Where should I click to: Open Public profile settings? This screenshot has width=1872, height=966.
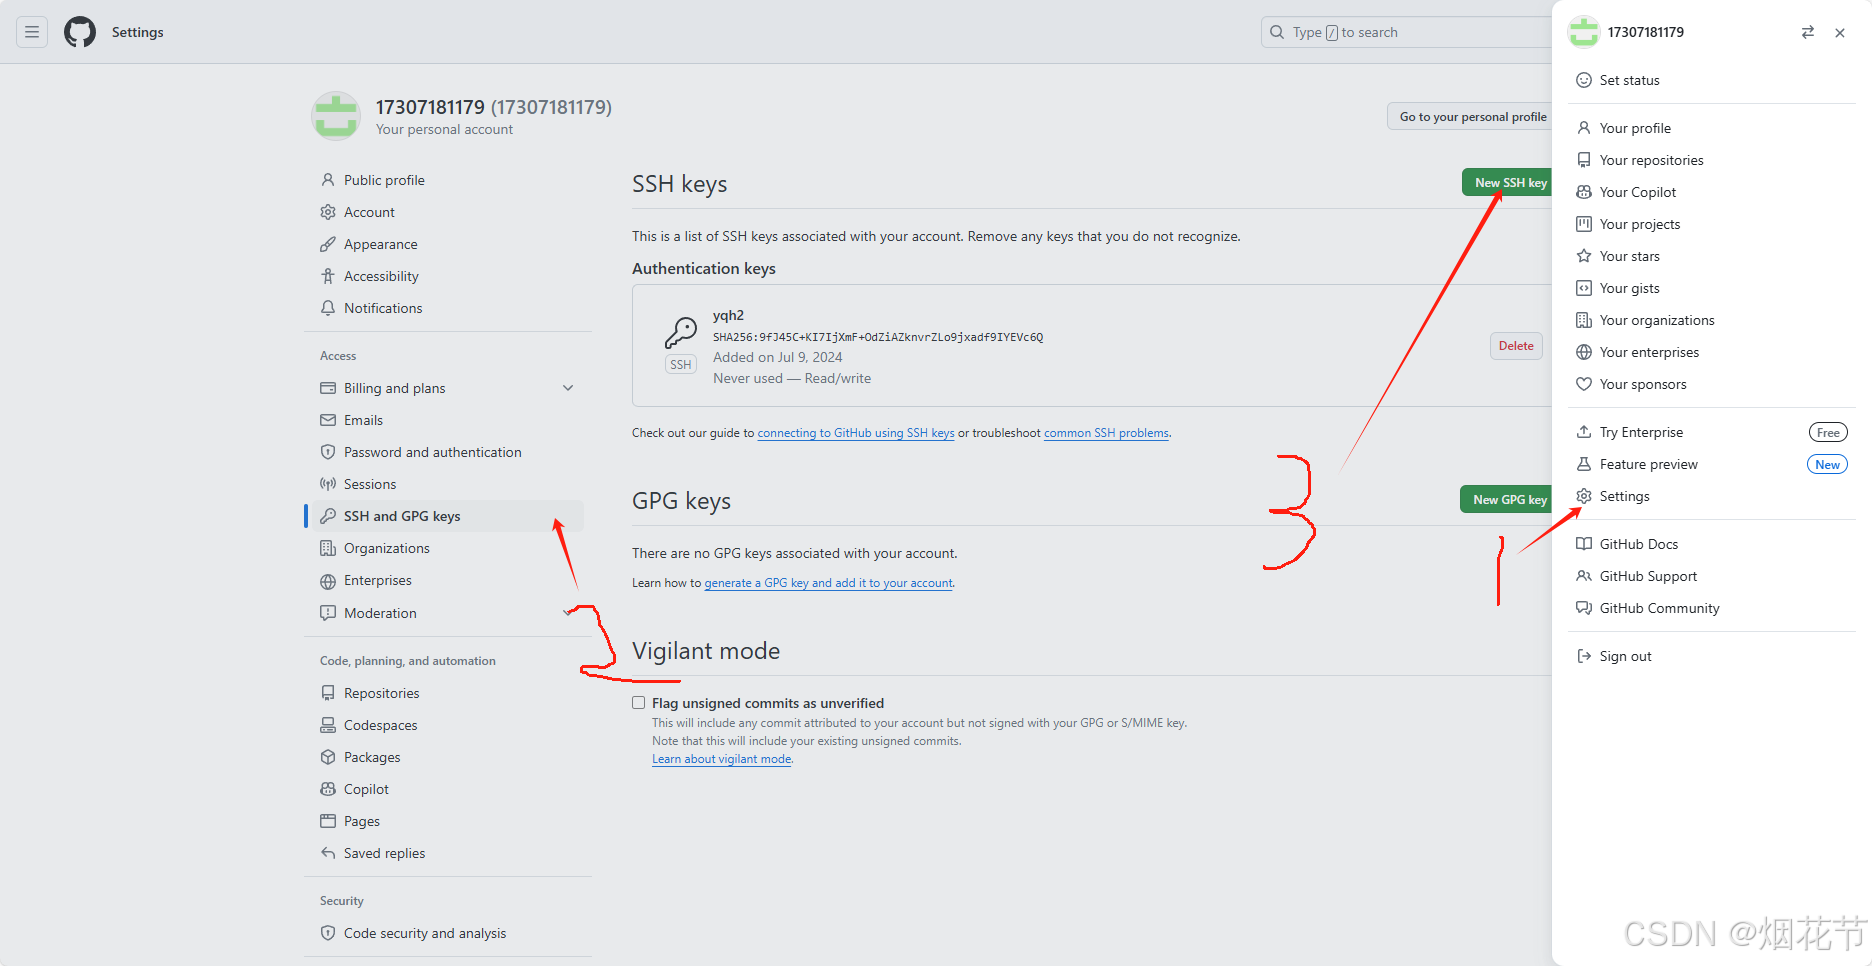tap(448, 180)
